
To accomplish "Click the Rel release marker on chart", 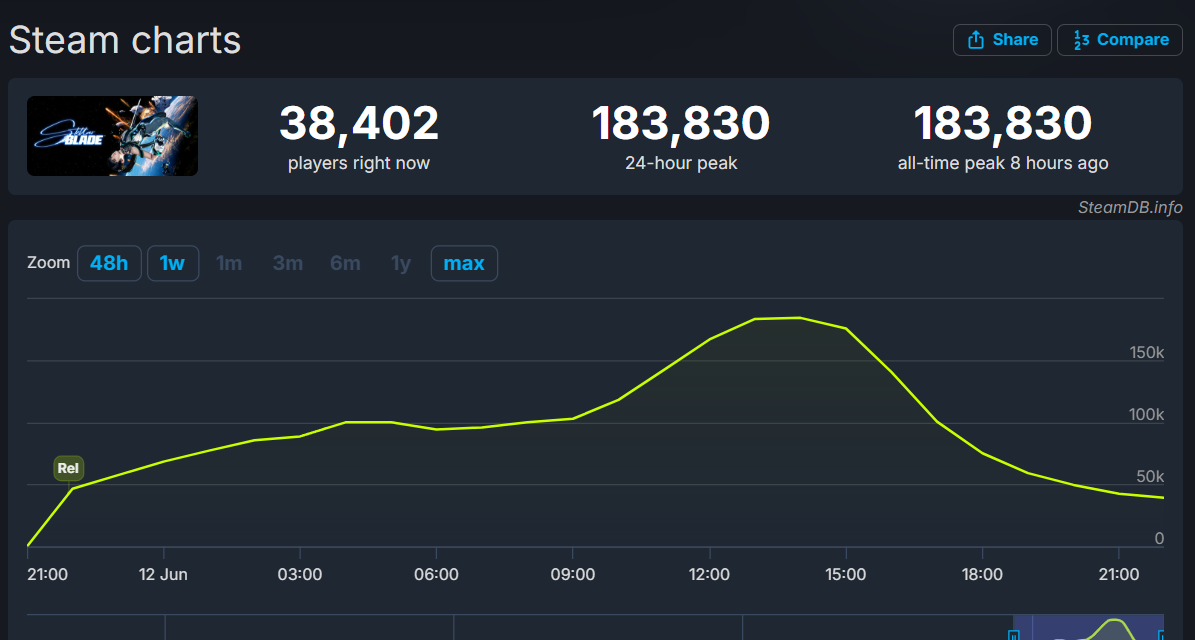I will click(69, 469).
